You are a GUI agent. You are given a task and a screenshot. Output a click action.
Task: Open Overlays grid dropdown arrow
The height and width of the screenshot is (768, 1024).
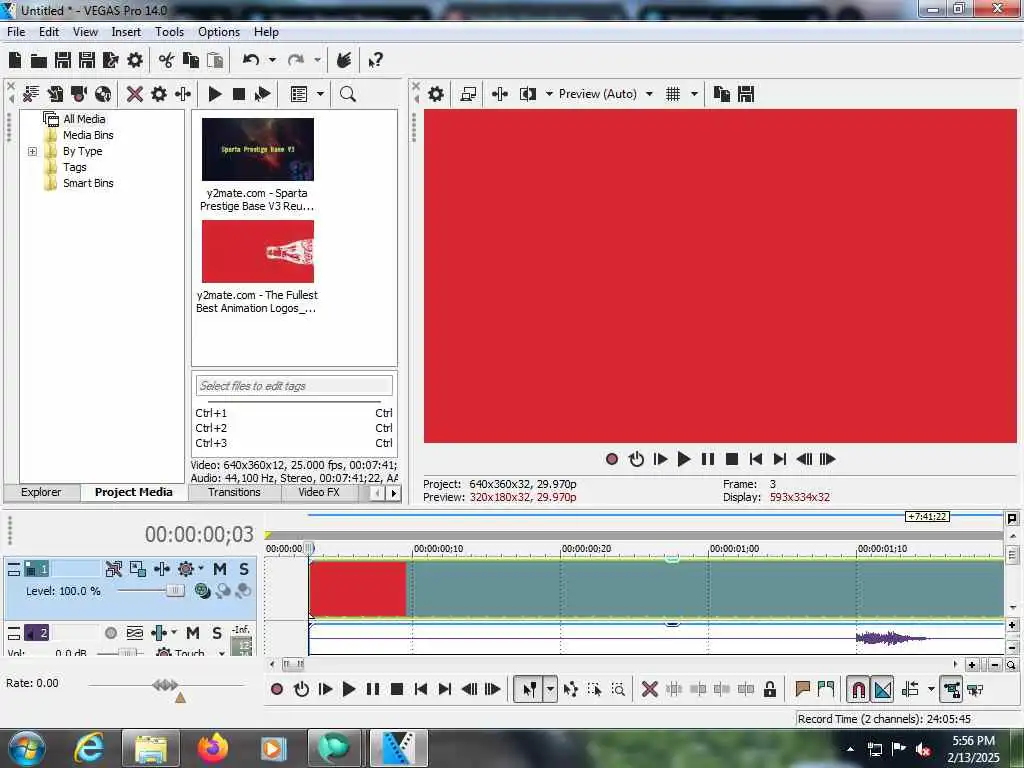coord(694,94)
